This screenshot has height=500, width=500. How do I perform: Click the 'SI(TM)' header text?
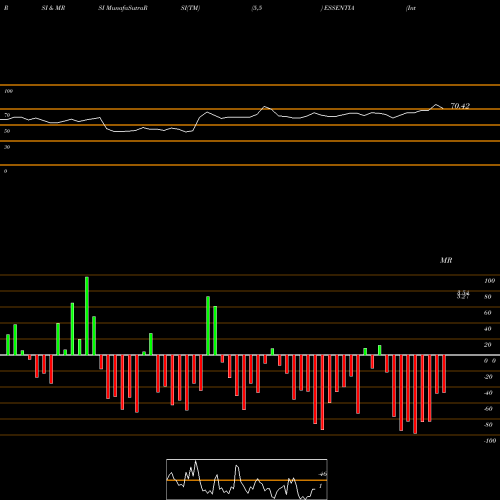tap(190, 8)
